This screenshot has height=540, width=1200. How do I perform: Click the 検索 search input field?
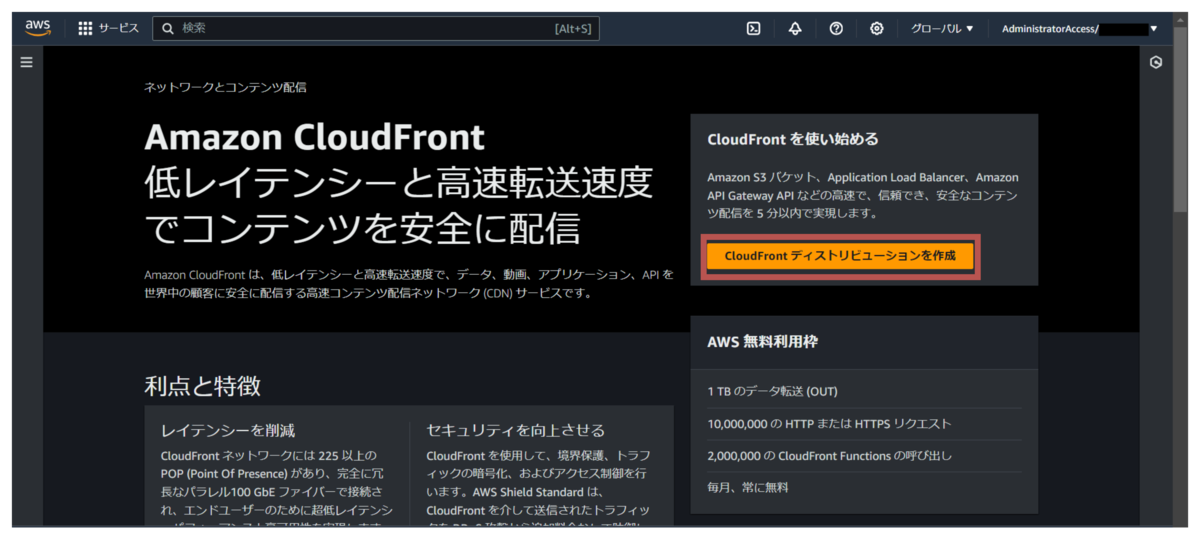[x=376, y=28]
